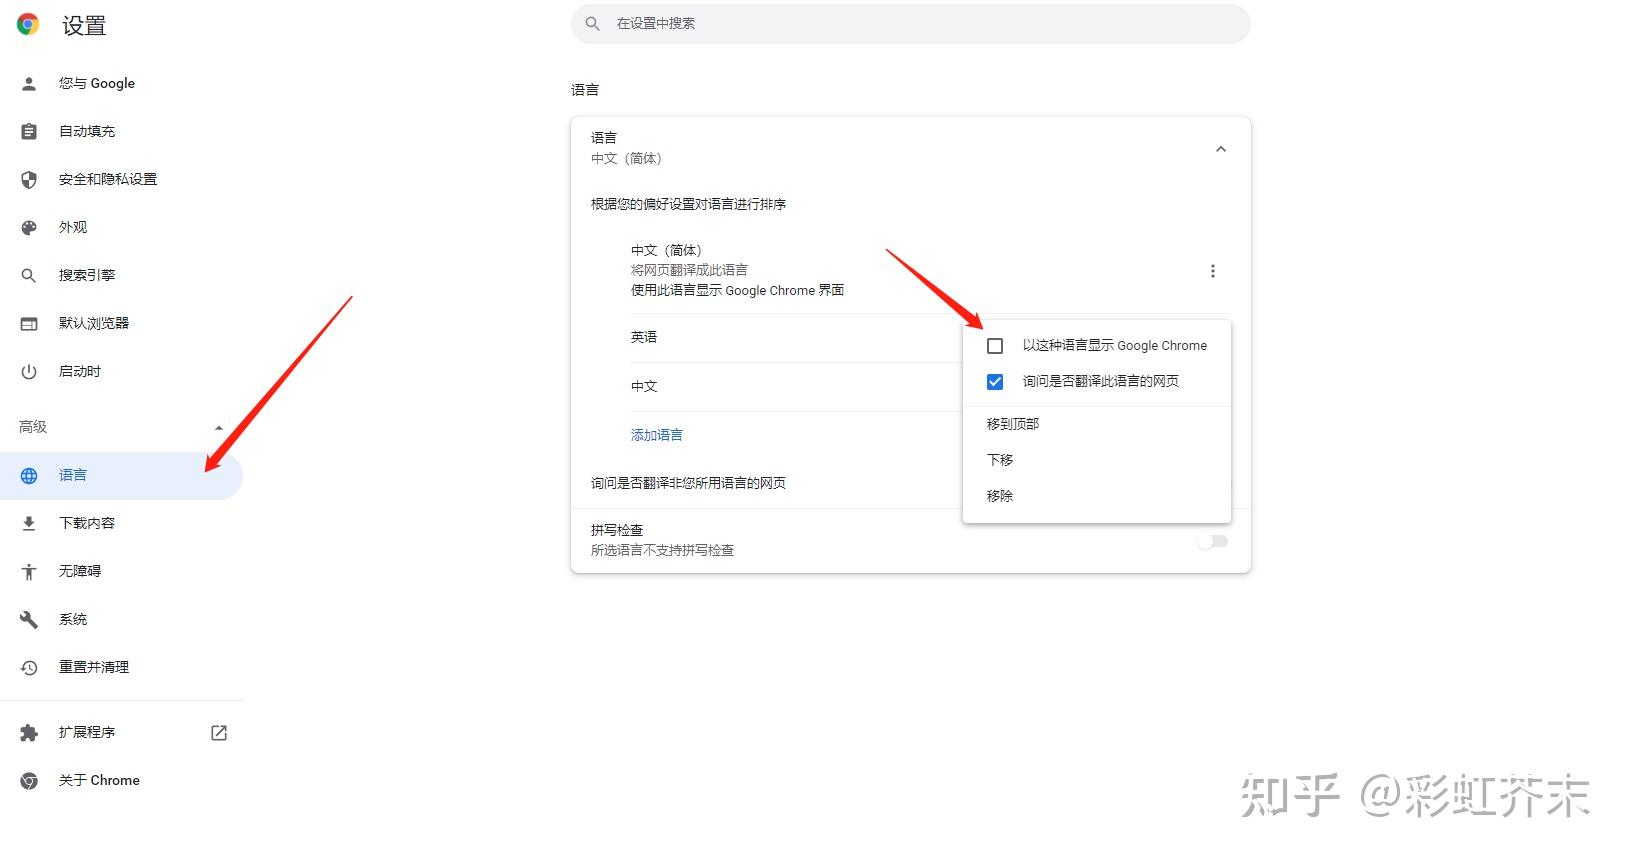Select 移除 in the context menu
Viewport: 1632px width, 861px height.
click(1097, 496)
